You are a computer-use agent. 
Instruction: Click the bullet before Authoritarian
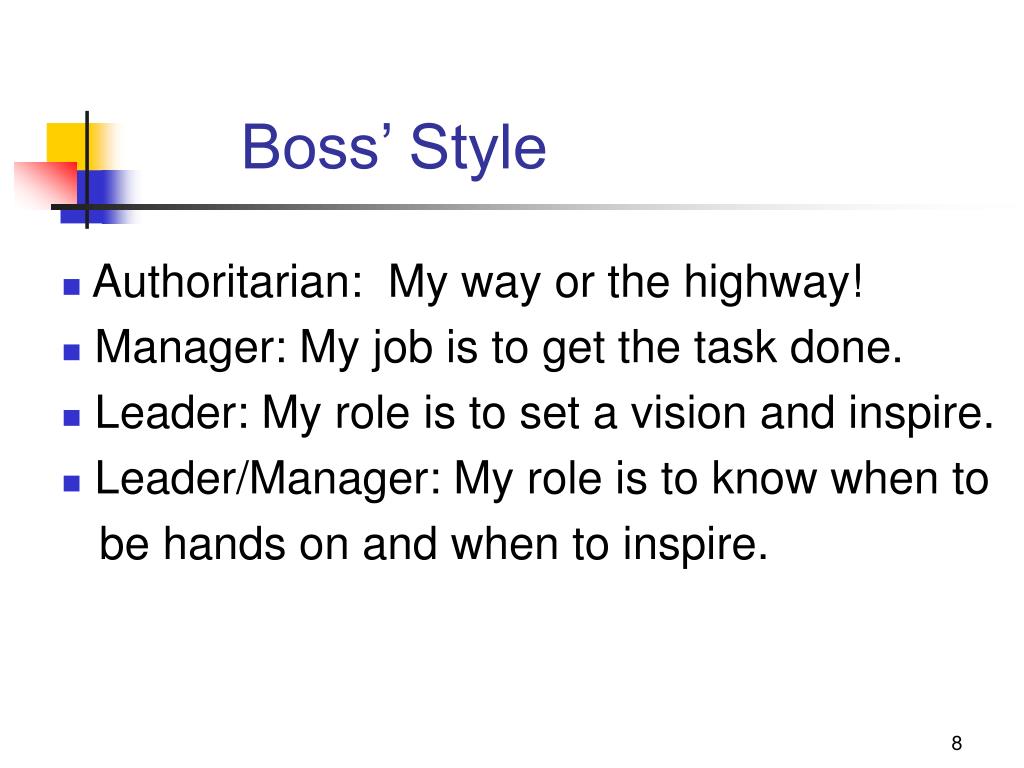(72, 287)
